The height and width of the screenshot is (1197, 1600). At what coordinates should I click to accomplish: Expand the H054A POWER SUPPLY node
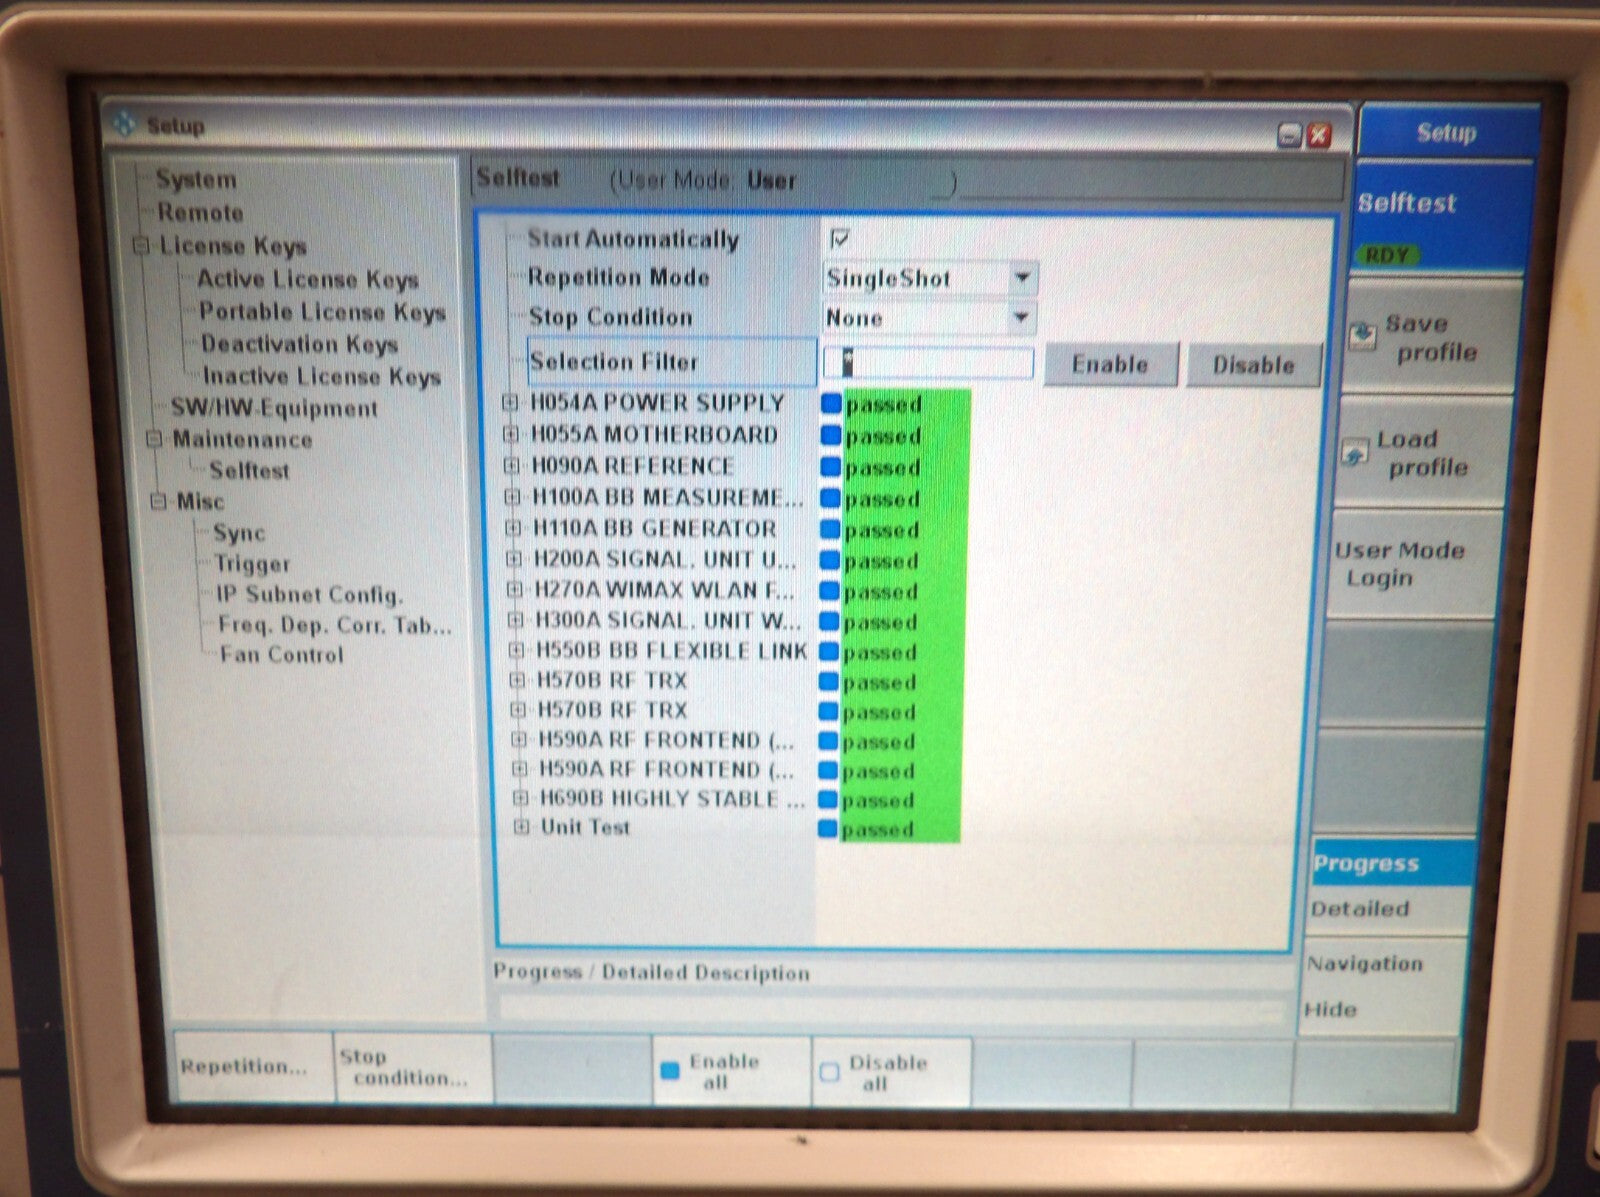pos(510,403)
